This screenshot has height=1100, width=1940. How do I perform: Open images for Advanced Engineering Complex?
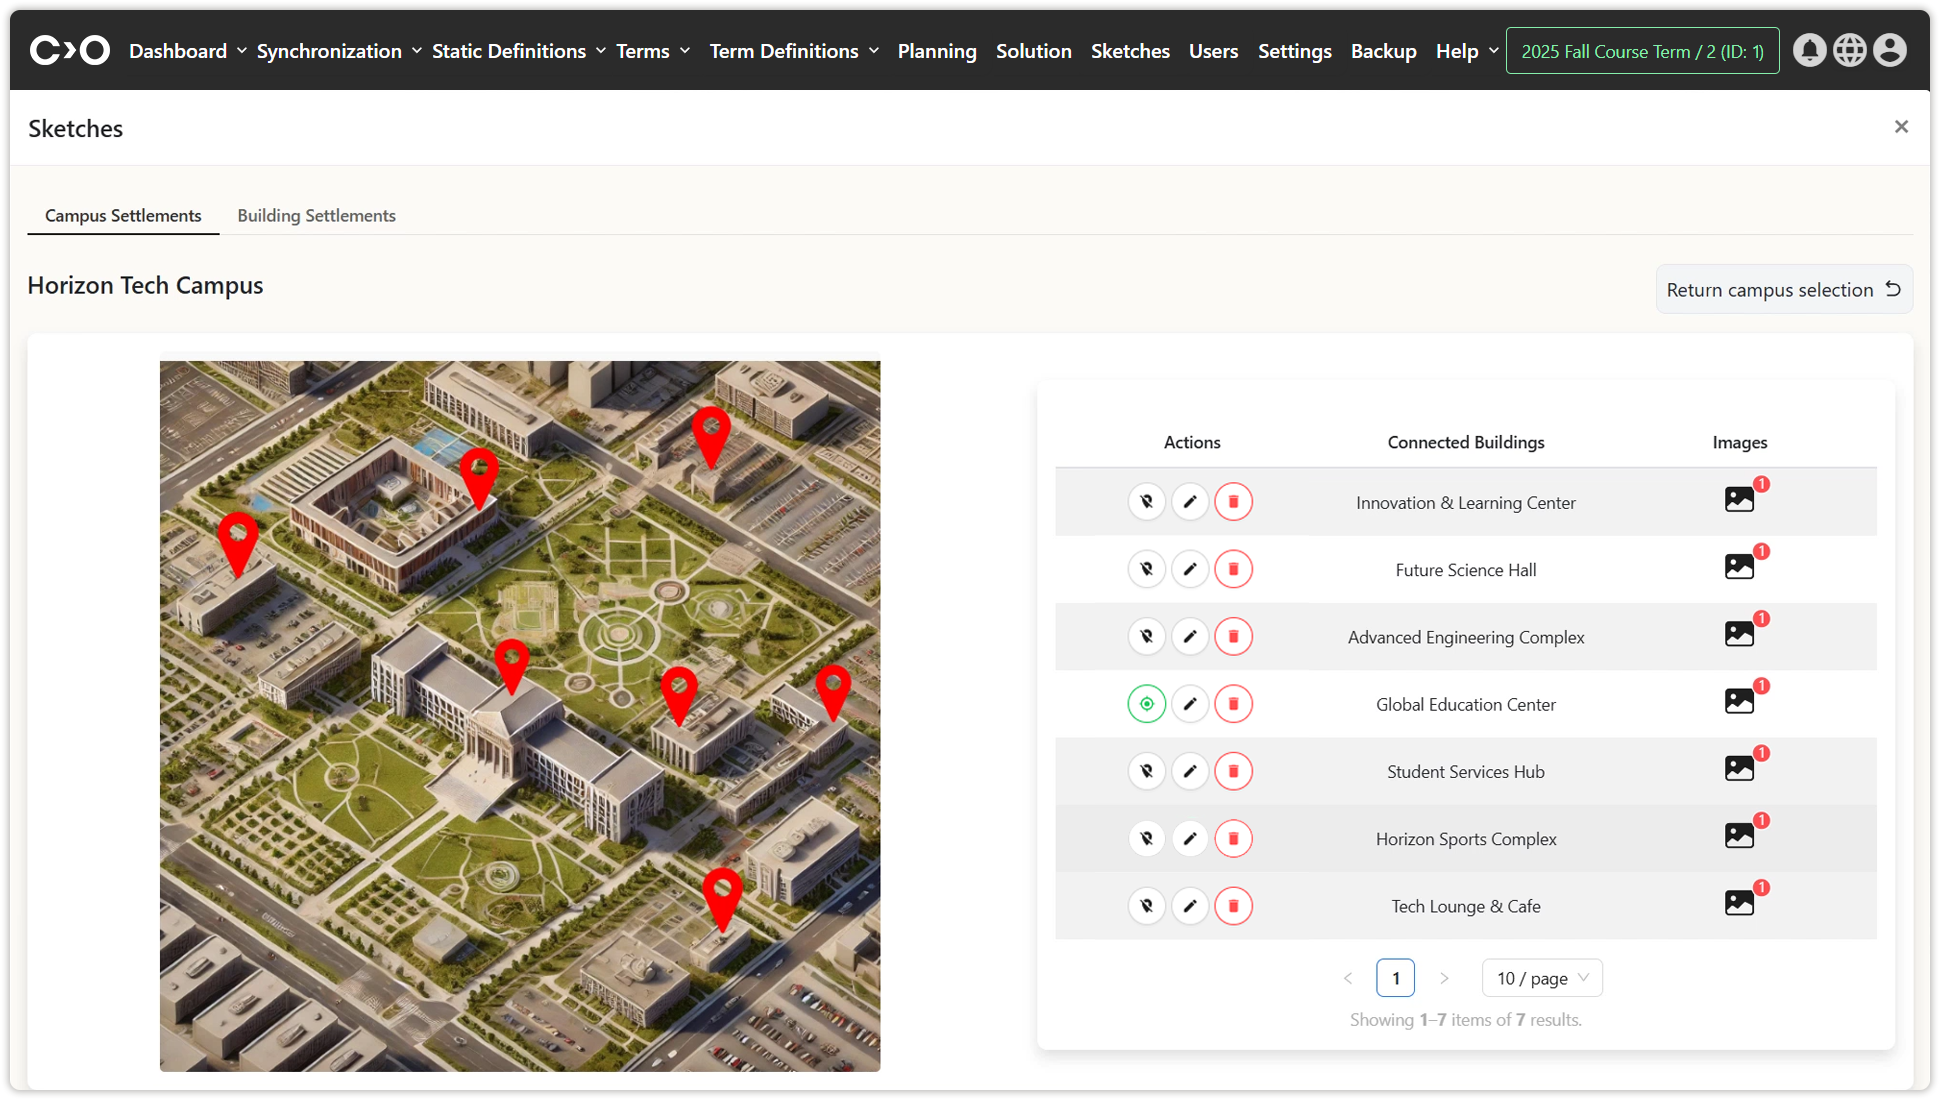click(1739, 634)
